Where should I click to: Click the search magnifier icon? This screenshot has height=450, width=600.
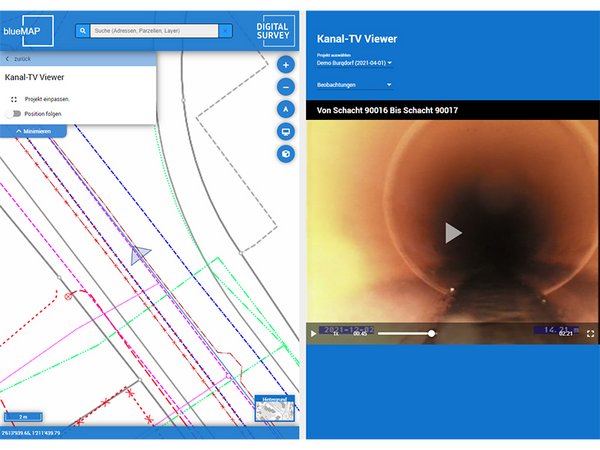82,31
